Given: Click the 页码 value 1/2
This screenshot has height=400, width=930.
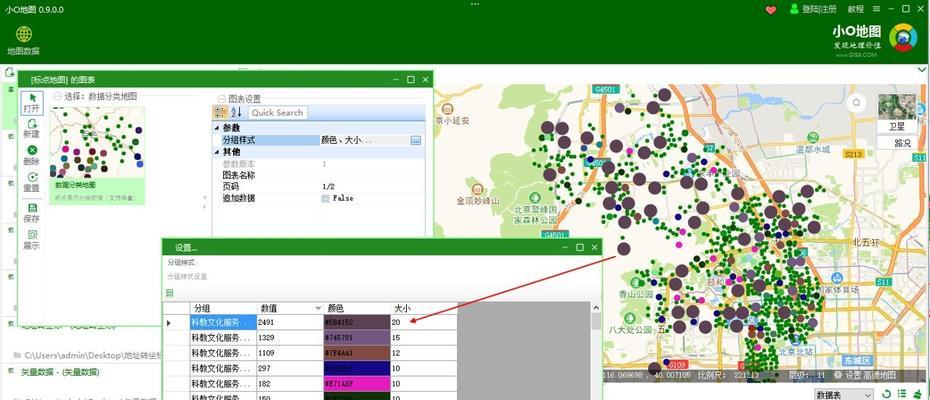Looking at the screenshot, I should tap(372, 186).
